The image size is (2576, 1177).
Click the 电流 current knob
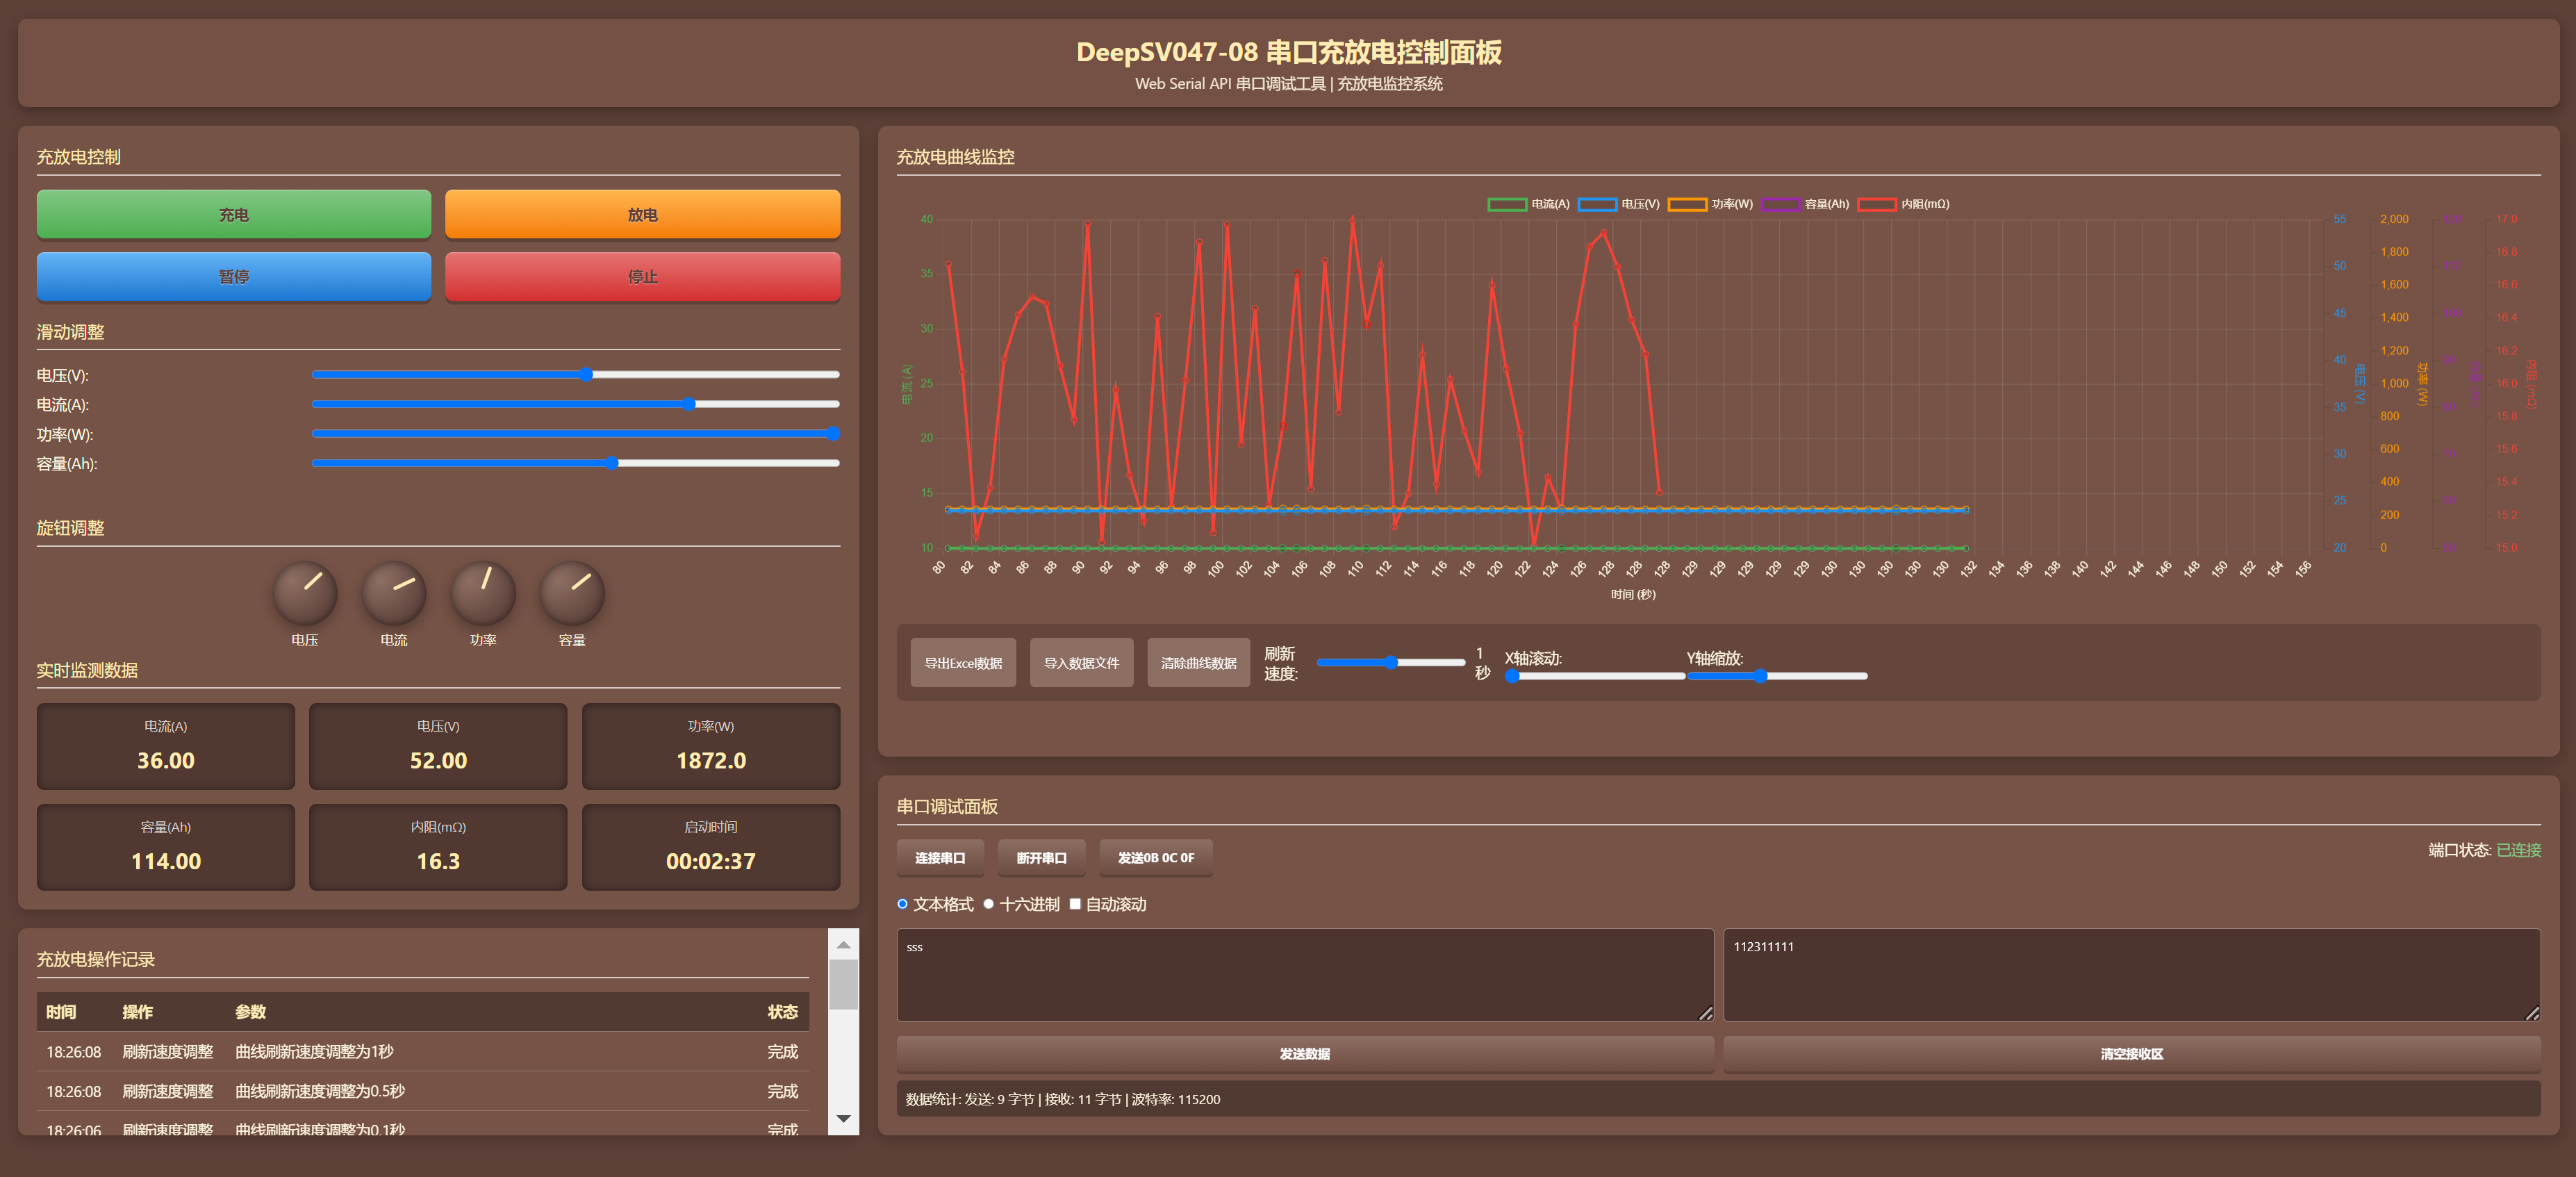click(x=394, y=593)
